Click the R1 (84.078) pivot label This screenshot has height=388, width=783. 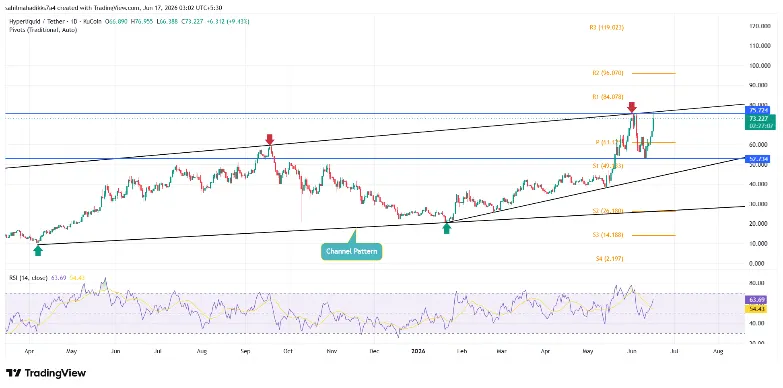point(608,96)
